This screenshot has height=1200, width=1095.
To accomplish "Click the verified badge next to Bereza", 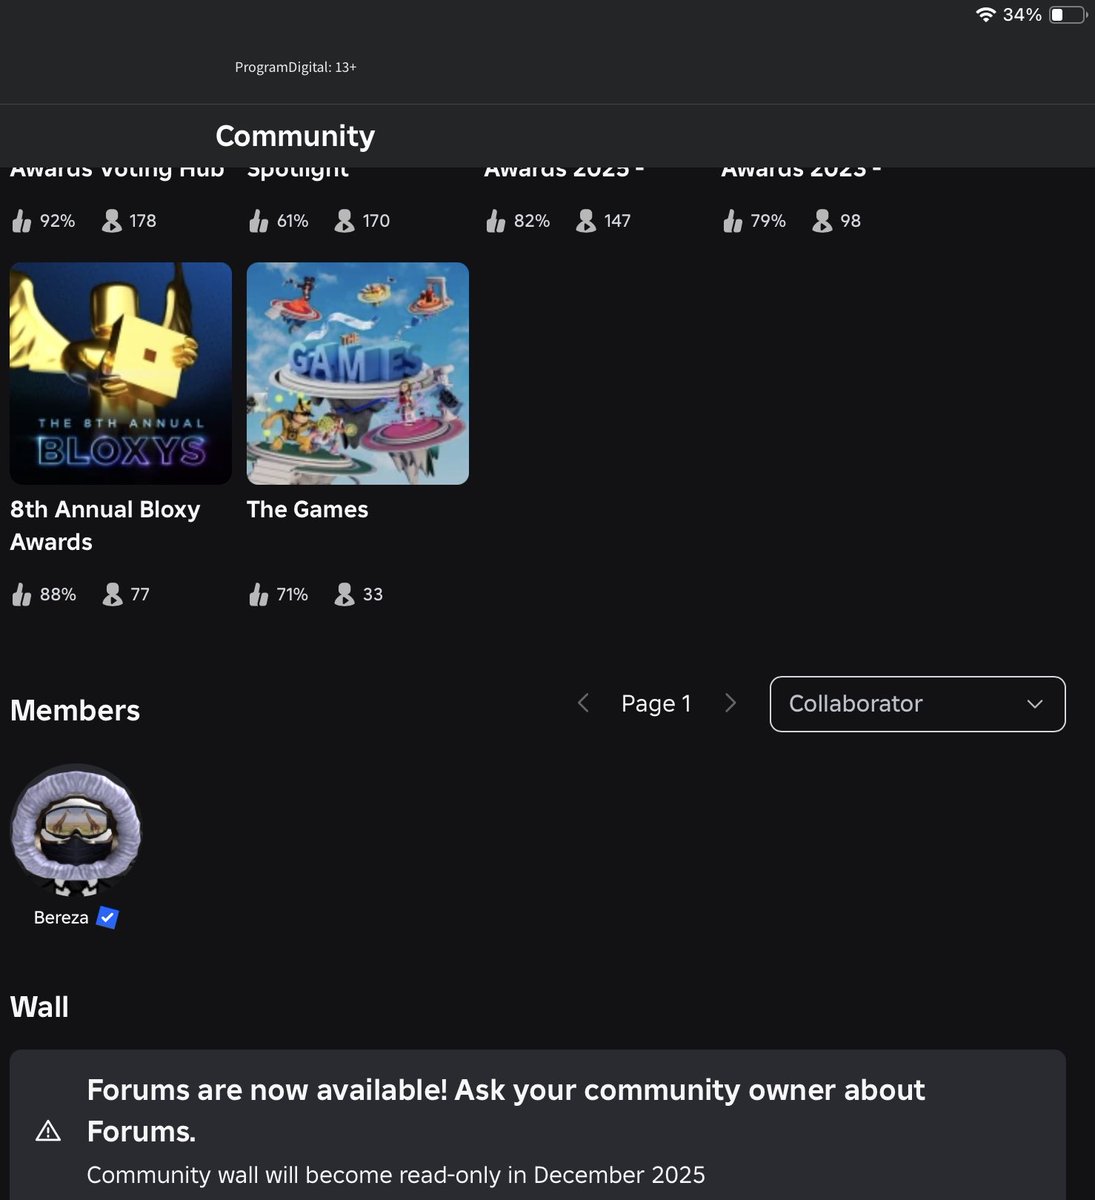I will point(107,917).
